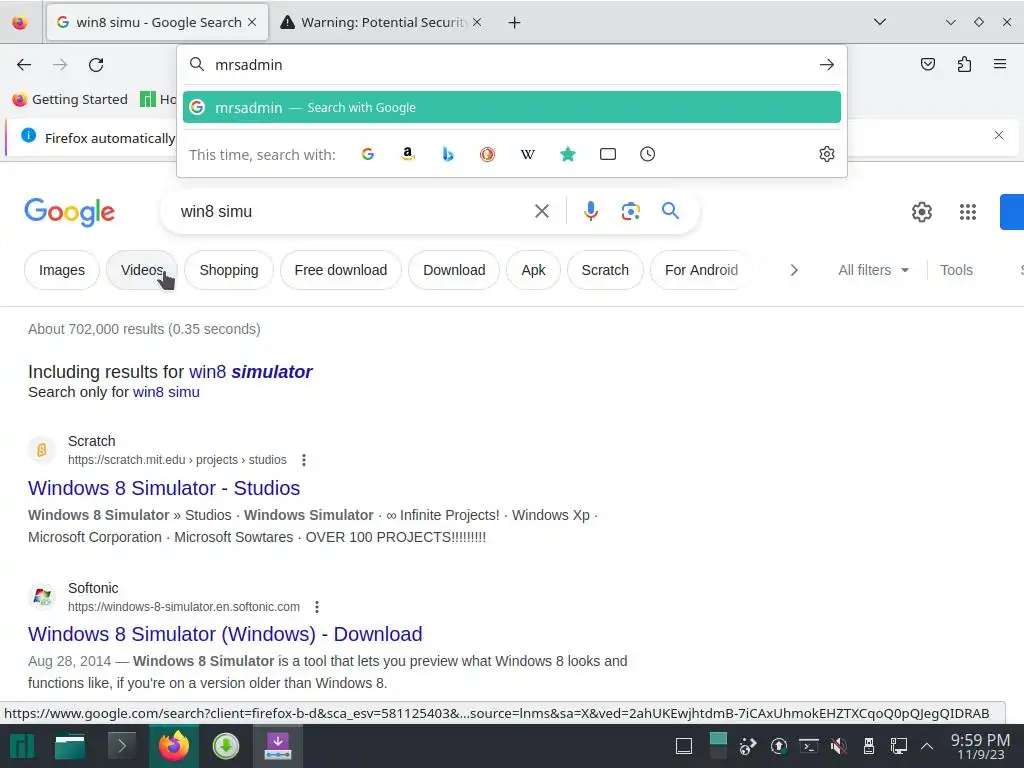Select the Free download chip
Viewport: 1024px width, 768px height.
pos(340,270)
